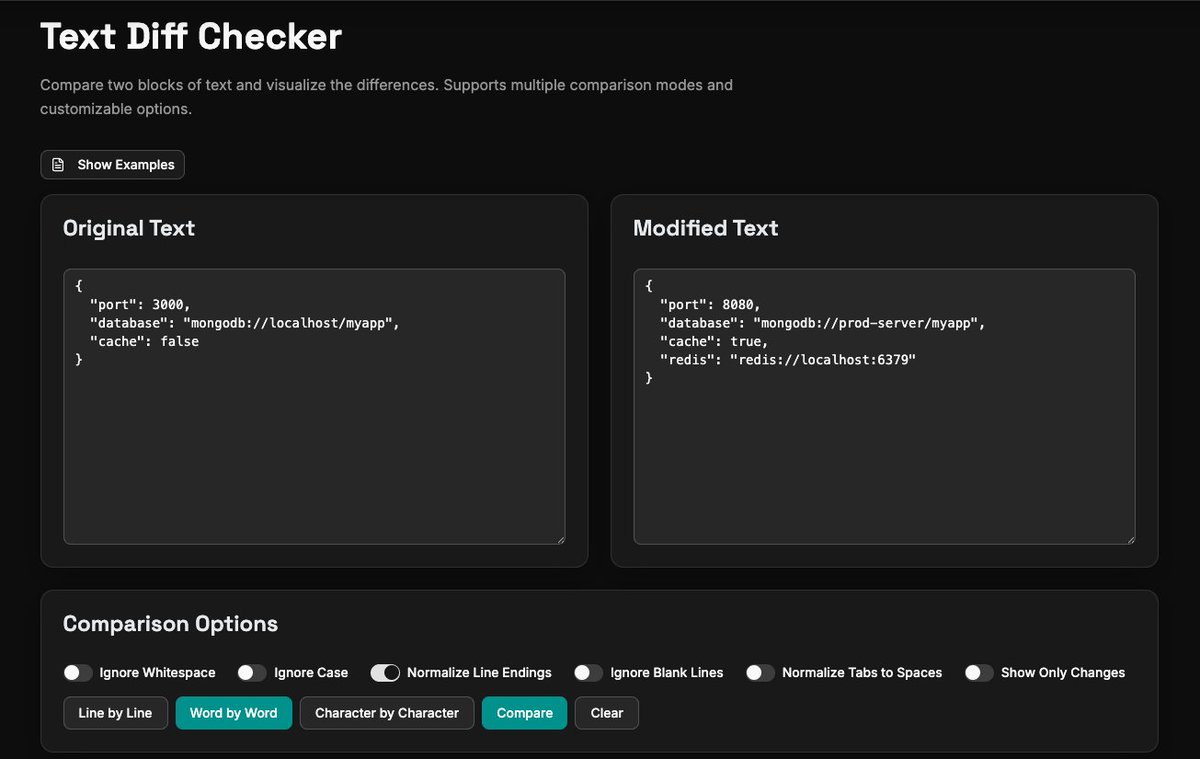Run the Compare button

click(525, 713)
